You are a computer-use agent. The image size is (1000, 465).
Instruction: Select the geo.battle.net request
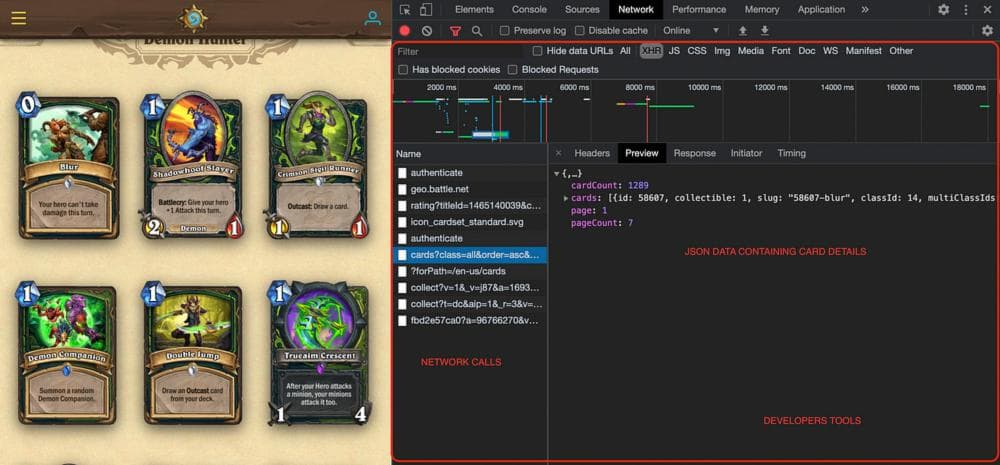tap(471, 189)
